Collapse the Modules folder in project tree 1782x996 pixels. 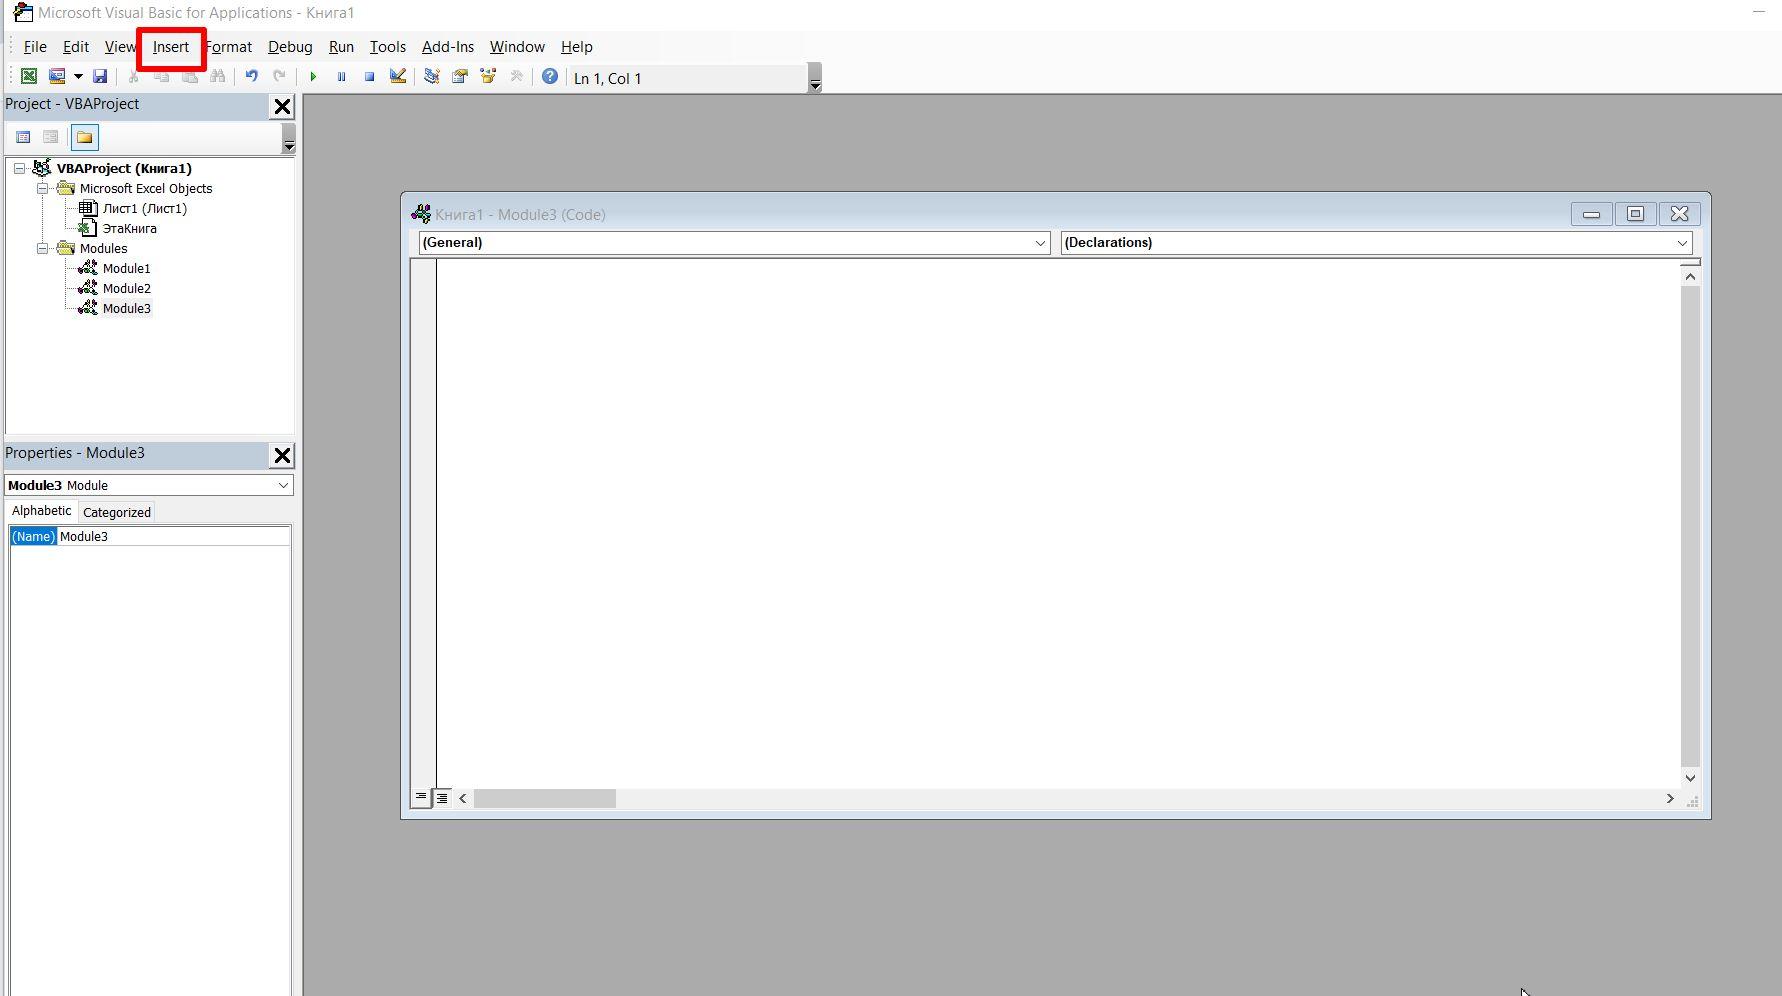pos(43,249)
